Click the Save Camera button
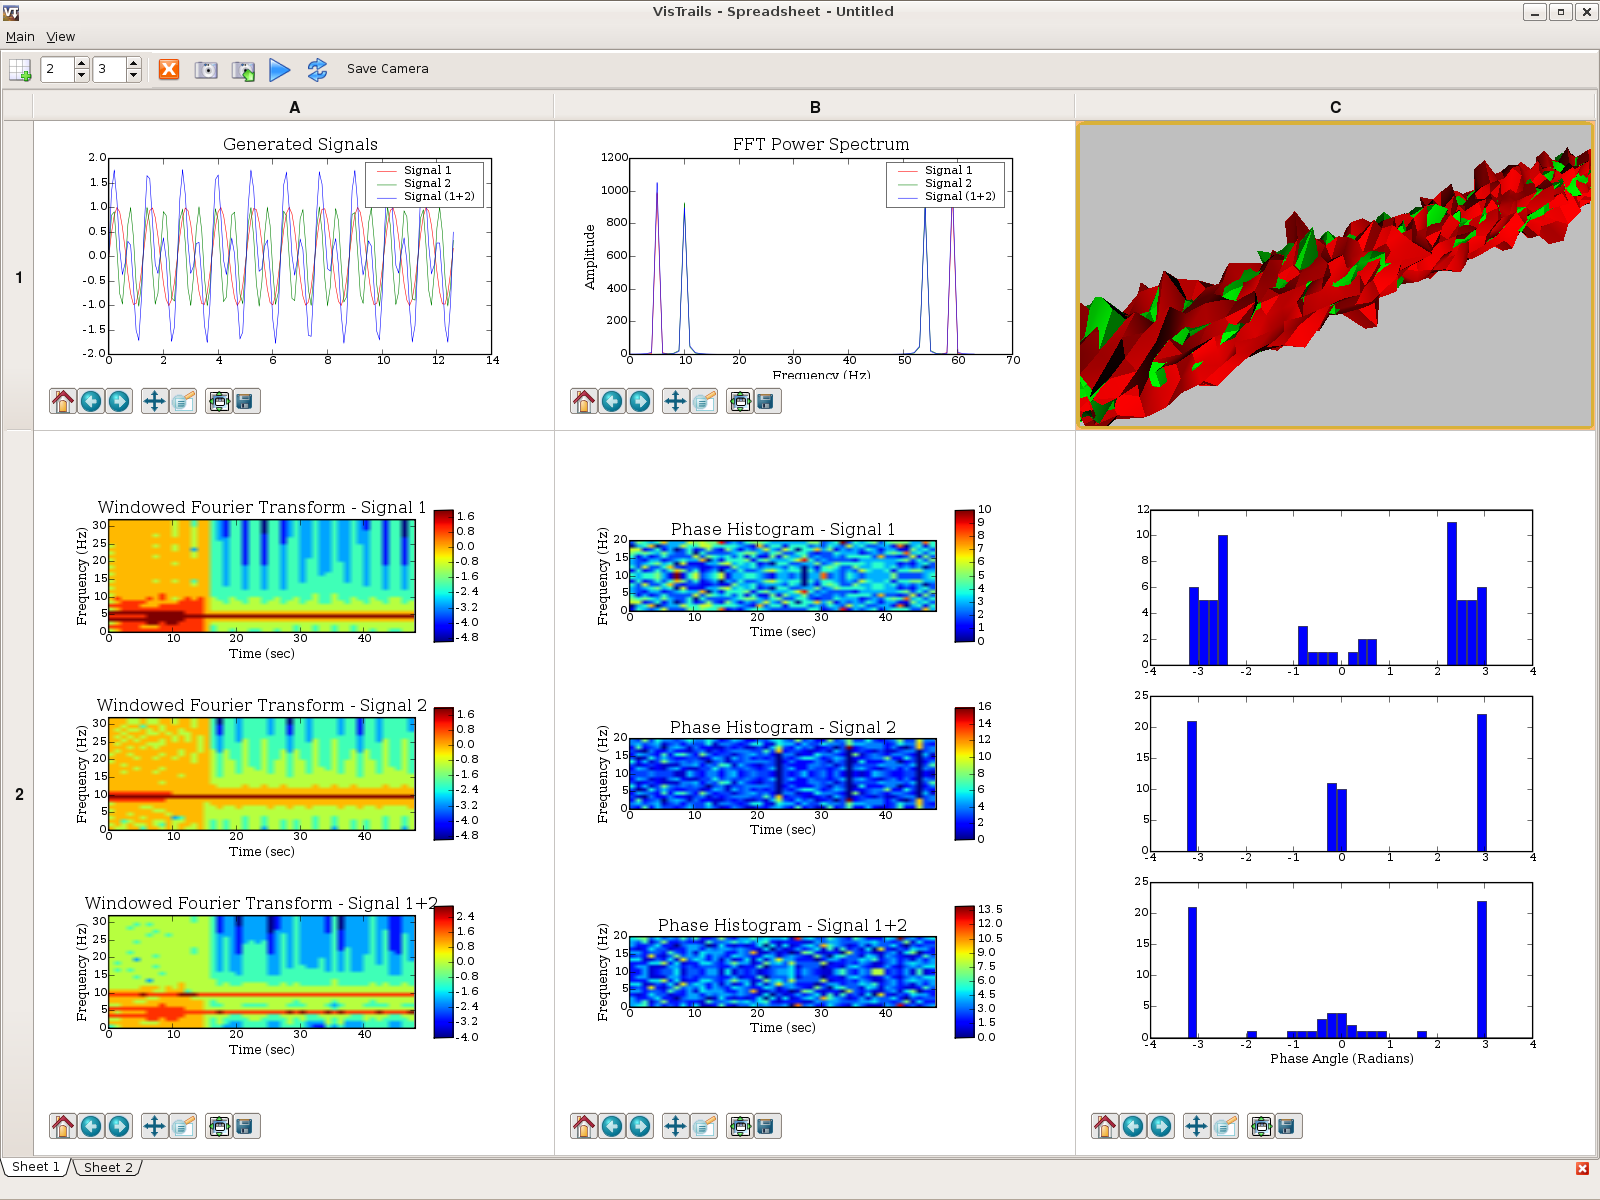 coord(387,69)
